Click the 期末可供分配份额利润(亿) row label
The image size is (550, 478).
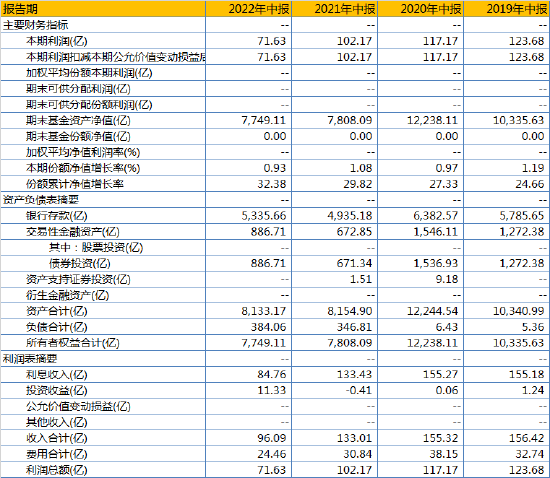[x=89, y=105]
